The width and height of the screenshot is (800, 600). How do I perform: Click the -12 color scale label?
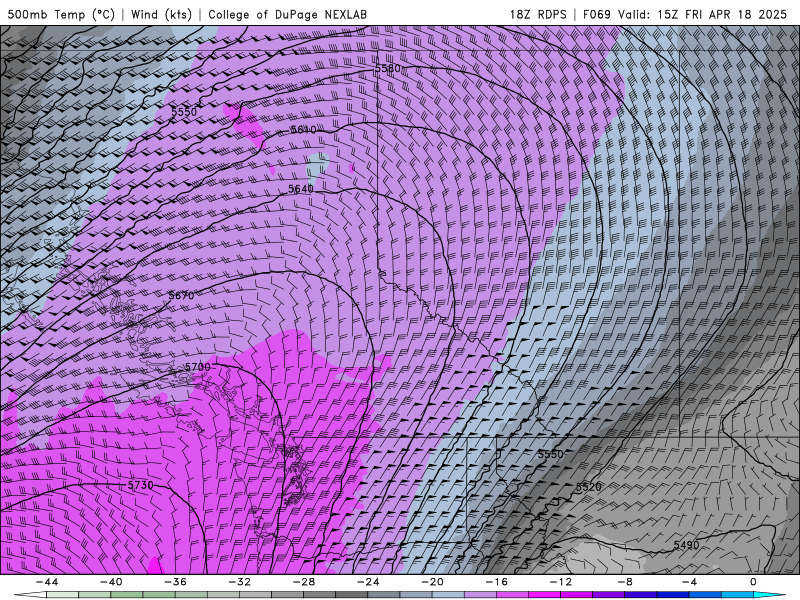(560, 582)
